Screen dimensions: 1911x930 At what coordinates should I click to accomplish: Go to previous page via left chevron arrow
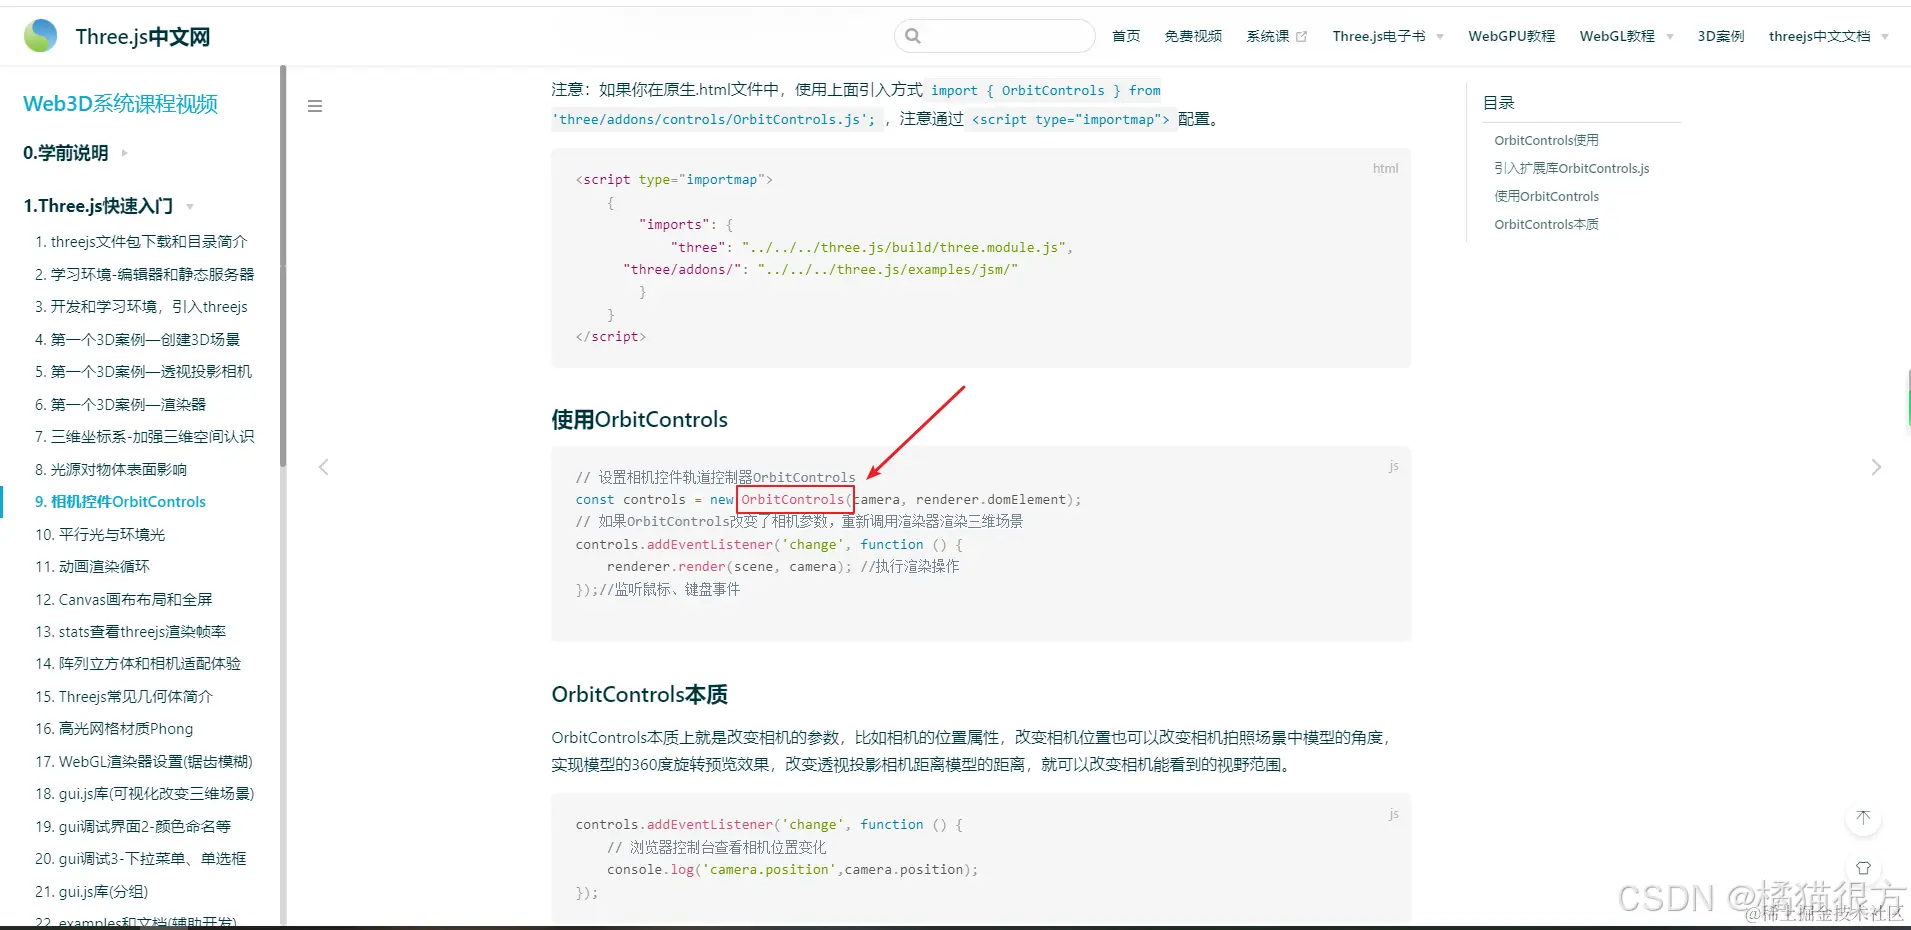pyautogui.click(x=322, y=466)
